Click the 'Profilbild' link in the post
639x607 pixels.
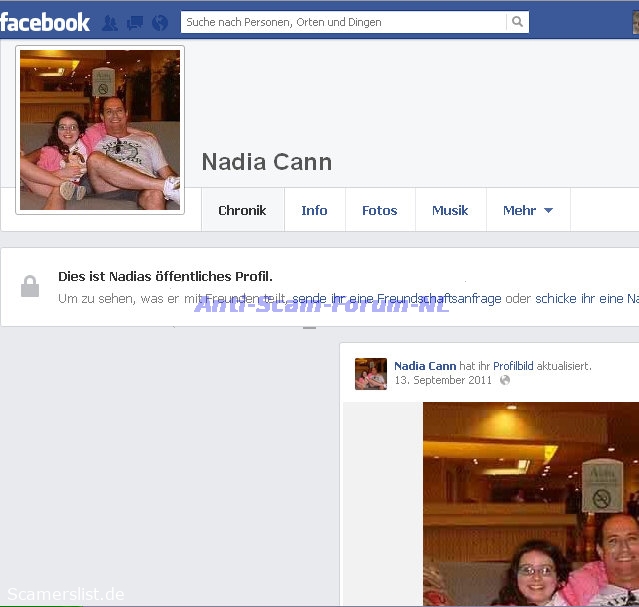point(513,366)
